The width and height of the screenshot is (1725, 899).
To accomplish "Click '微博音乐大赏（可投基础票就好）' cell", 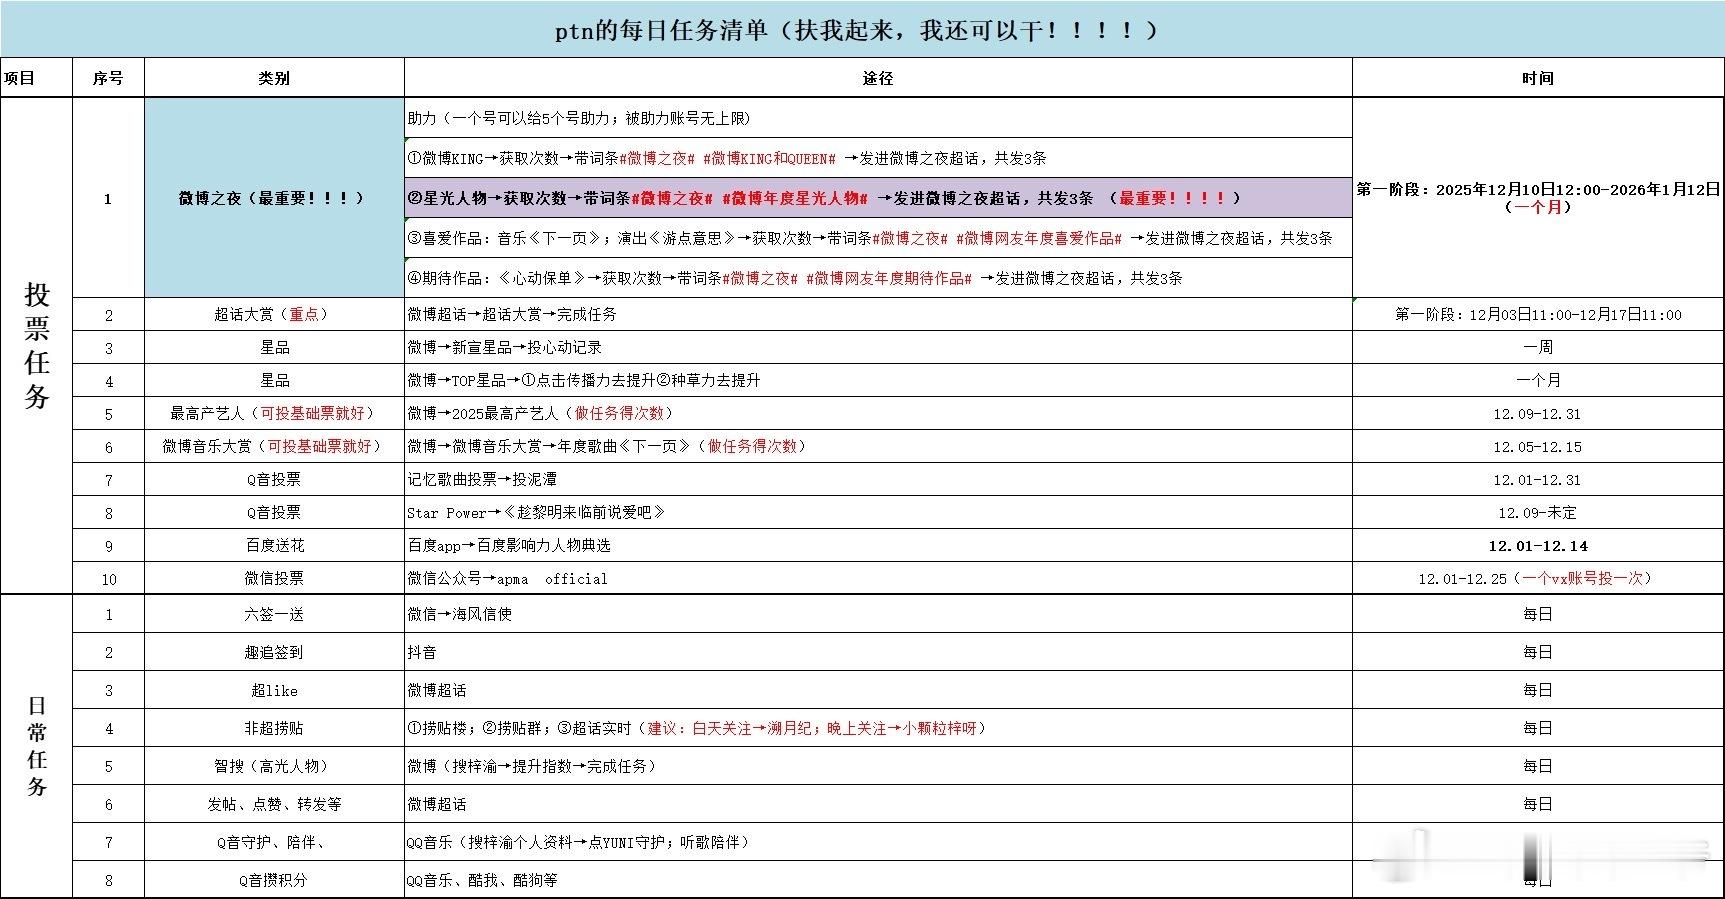I will [x=274, y=446].
